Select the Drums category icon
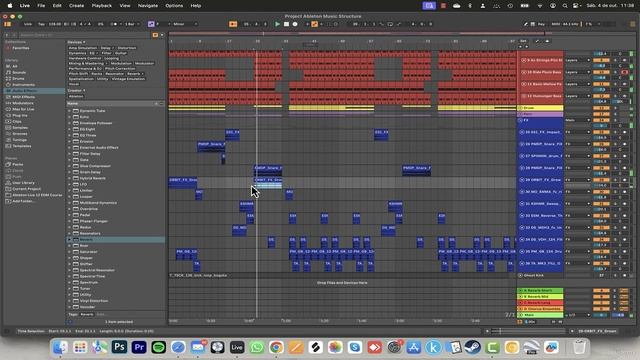The height and width of the screenshot is (360, 640). click(8, 78)
